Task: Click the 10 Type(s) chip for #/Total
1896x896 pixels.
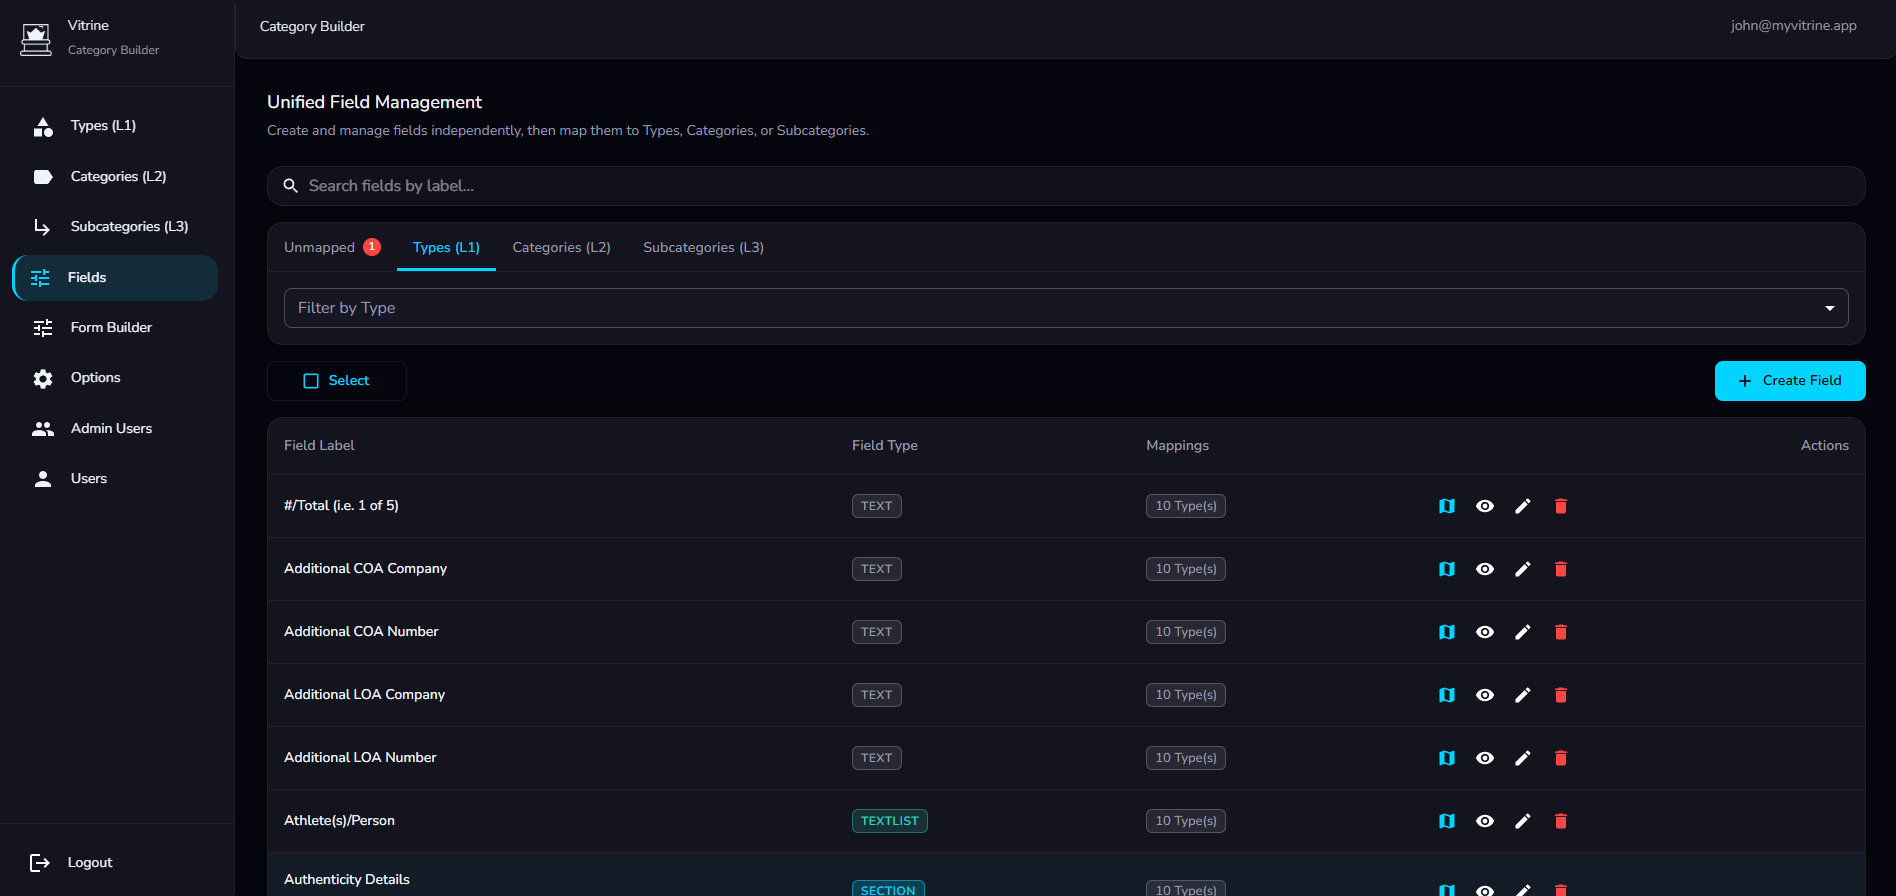Action: coord(1185,506)
